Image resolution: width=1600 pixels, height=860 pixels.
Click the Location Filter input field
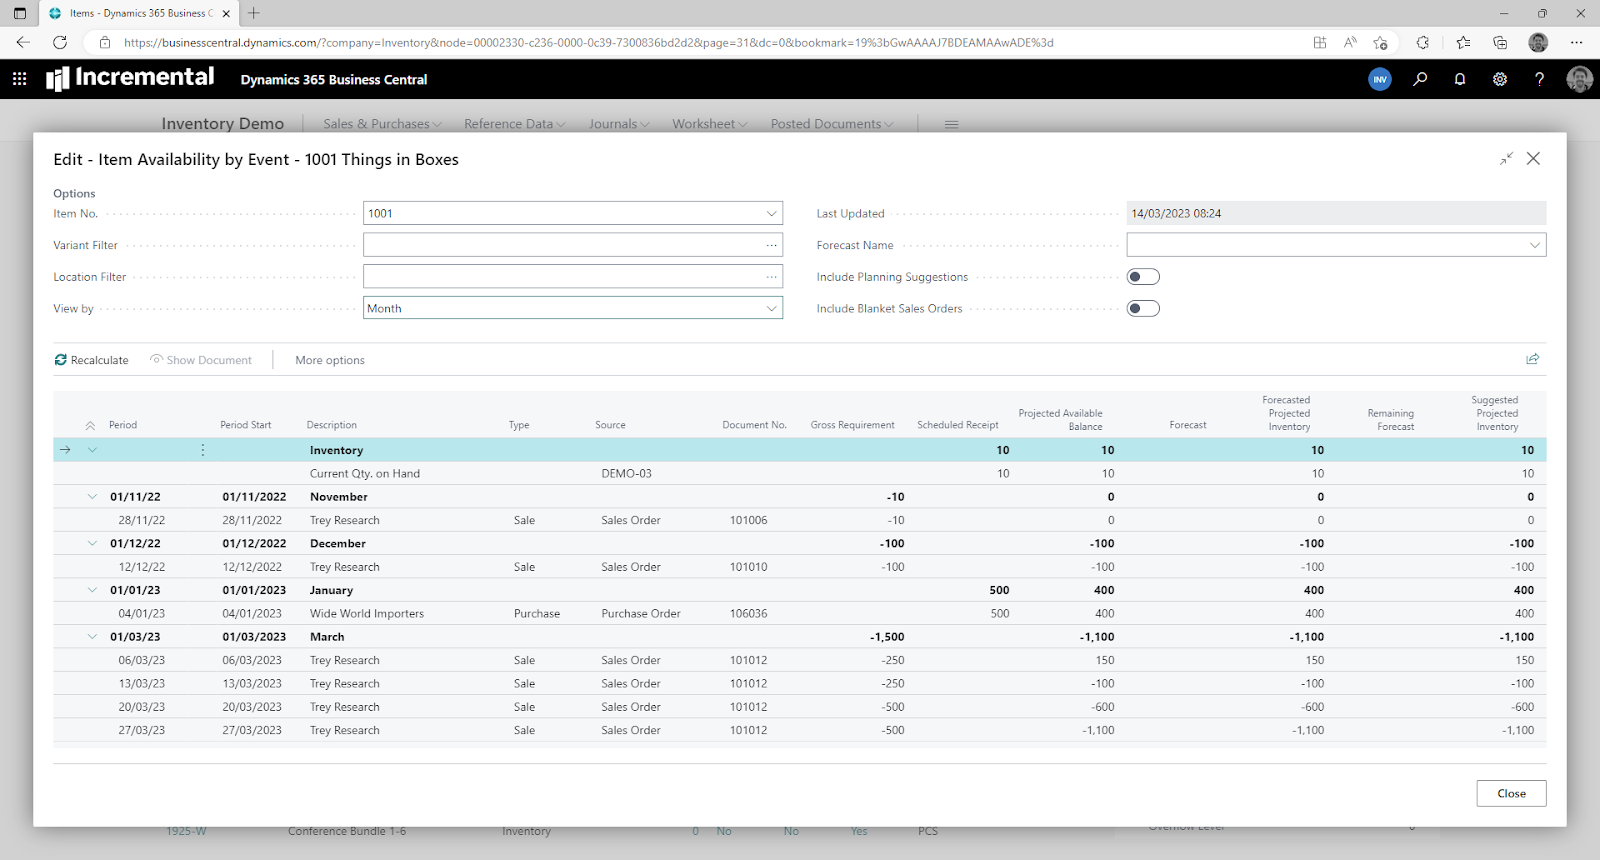coord(572,277)
